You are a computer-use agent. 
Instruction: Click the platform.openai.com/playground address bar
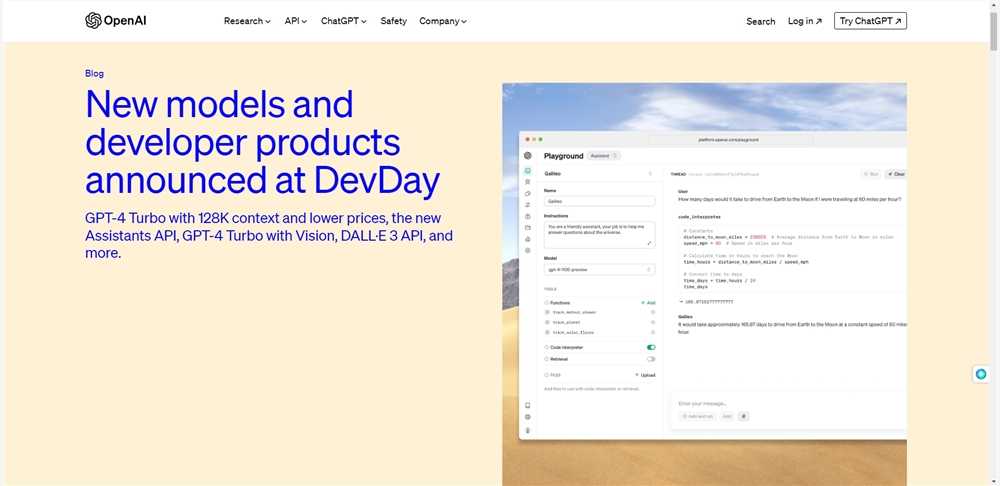click(730, 140)
